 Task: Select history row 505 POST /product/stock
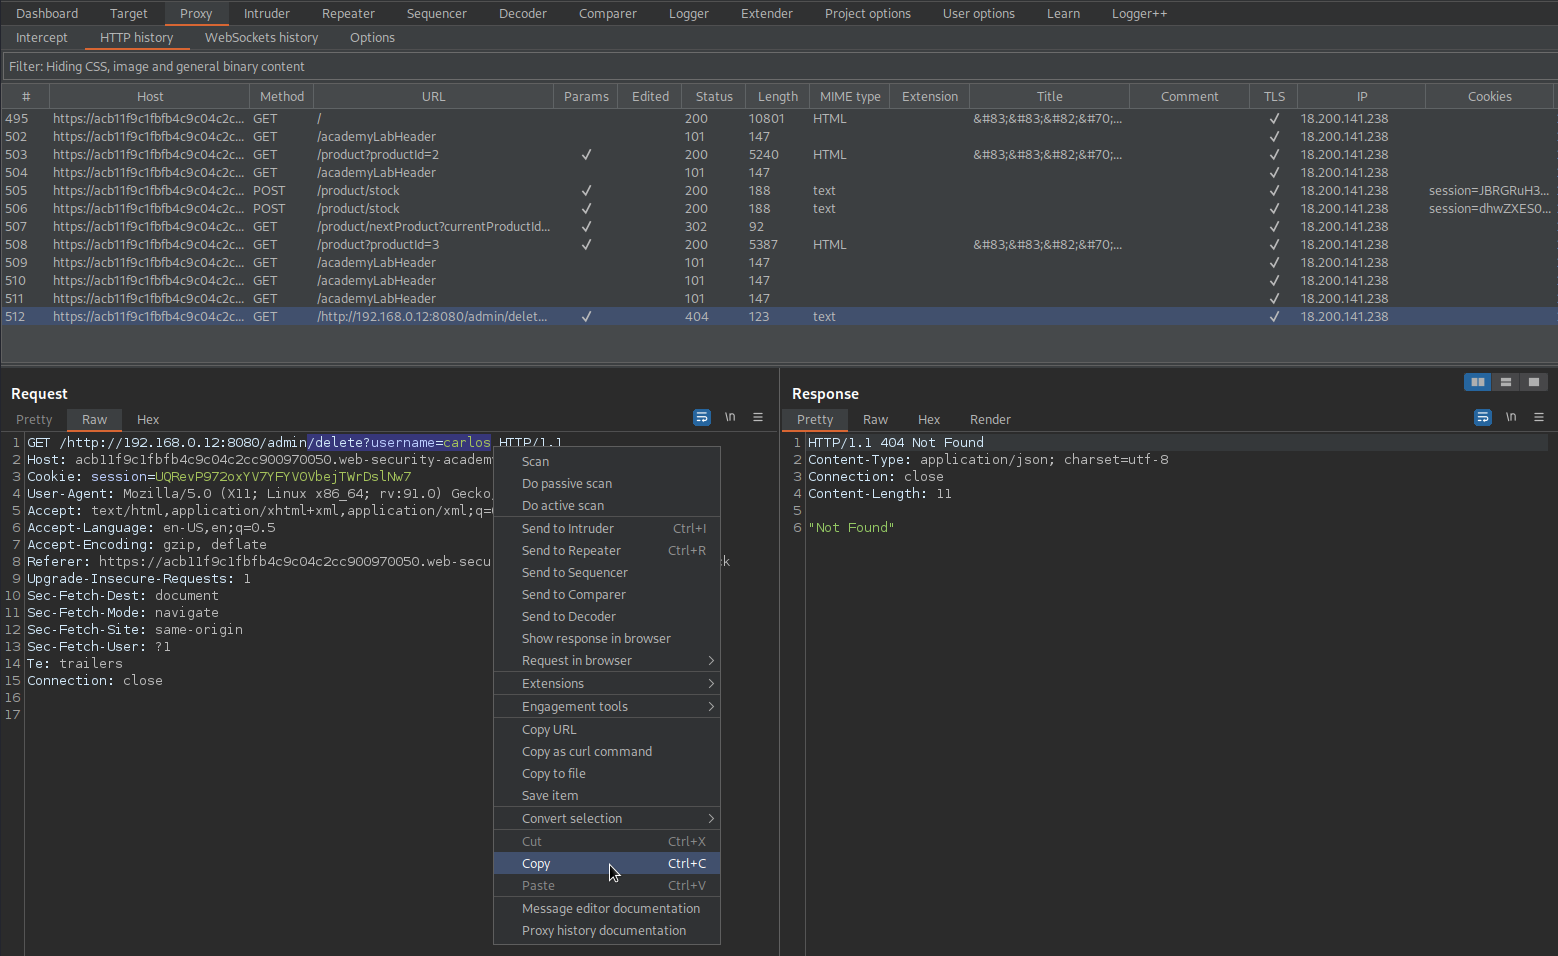tap(779, 190)
